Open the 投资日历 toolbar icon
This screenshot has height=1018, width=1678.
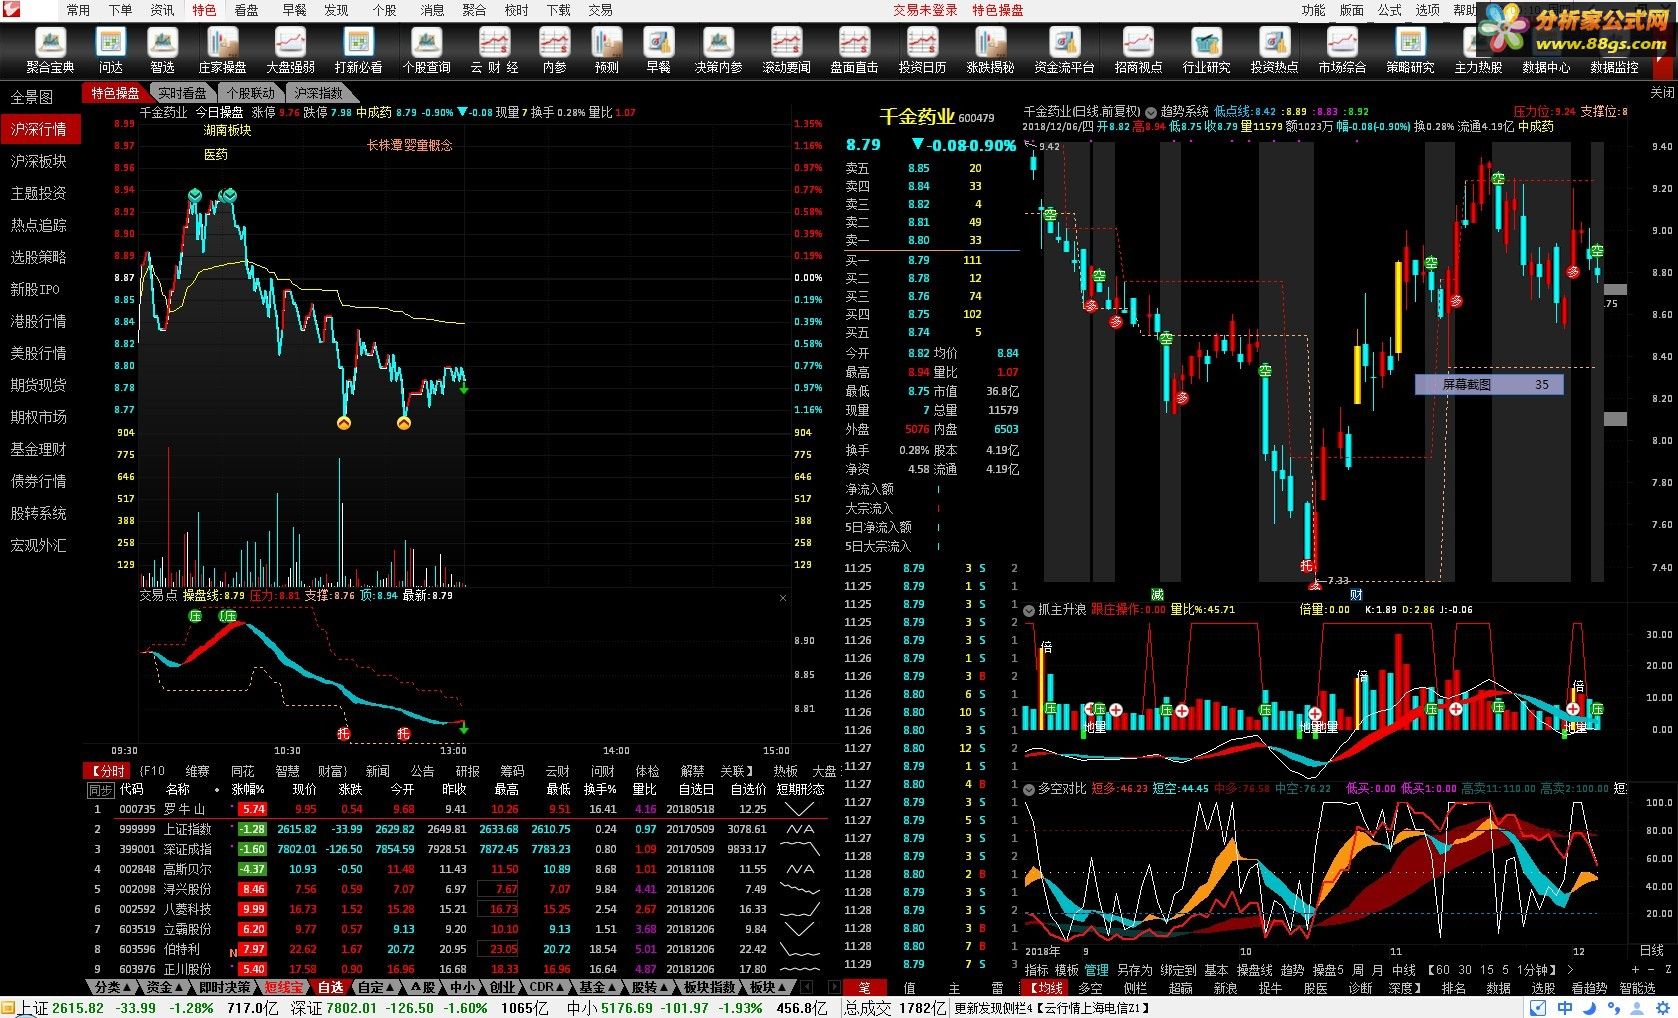(922, 50)
